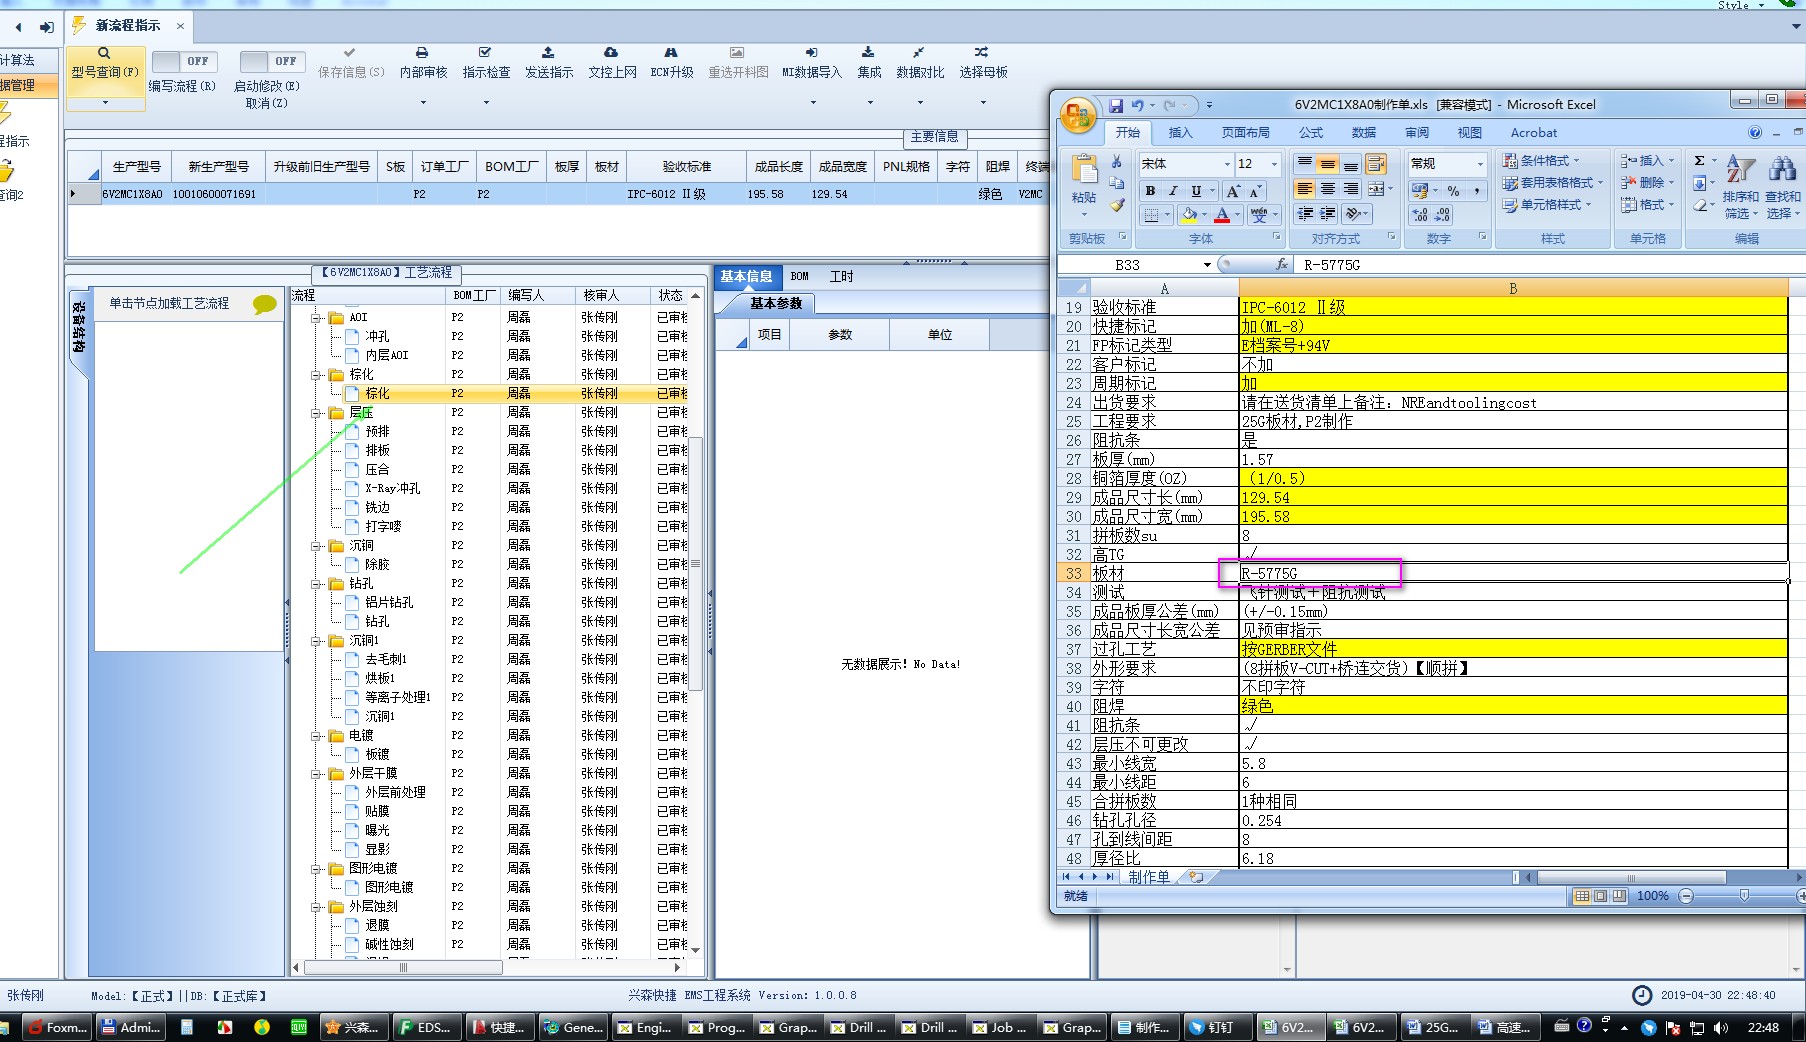
Task: Click the 主要信息 button
Action: pyautogui.click(x=934, y=137)
